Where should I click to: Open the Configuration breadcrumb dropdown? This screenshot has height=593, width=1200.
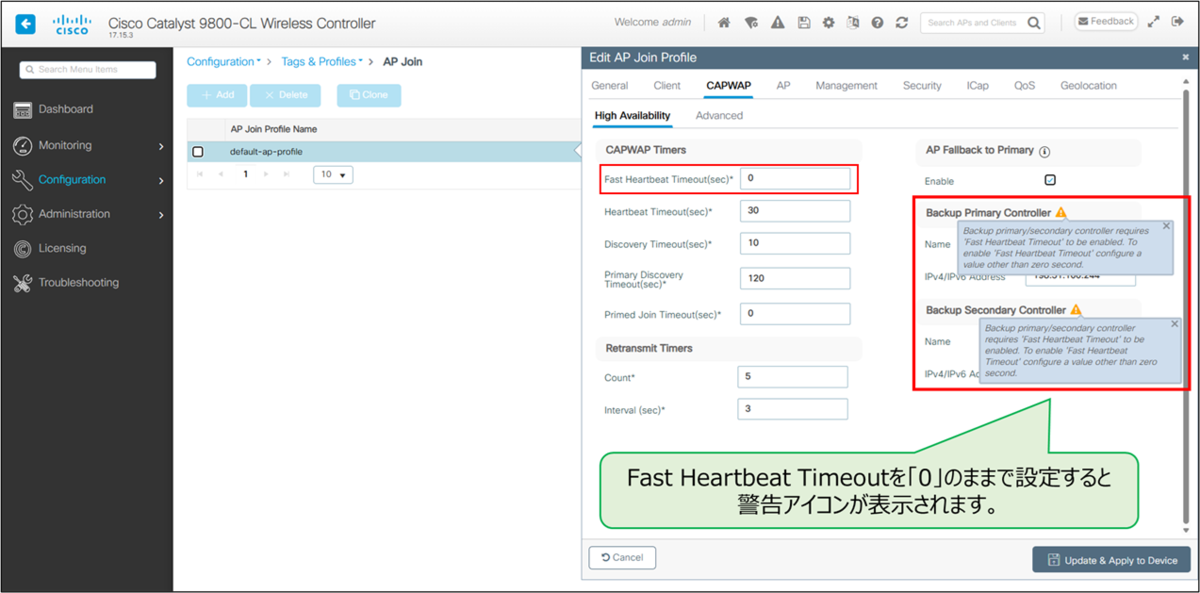[x=223, y=62]
